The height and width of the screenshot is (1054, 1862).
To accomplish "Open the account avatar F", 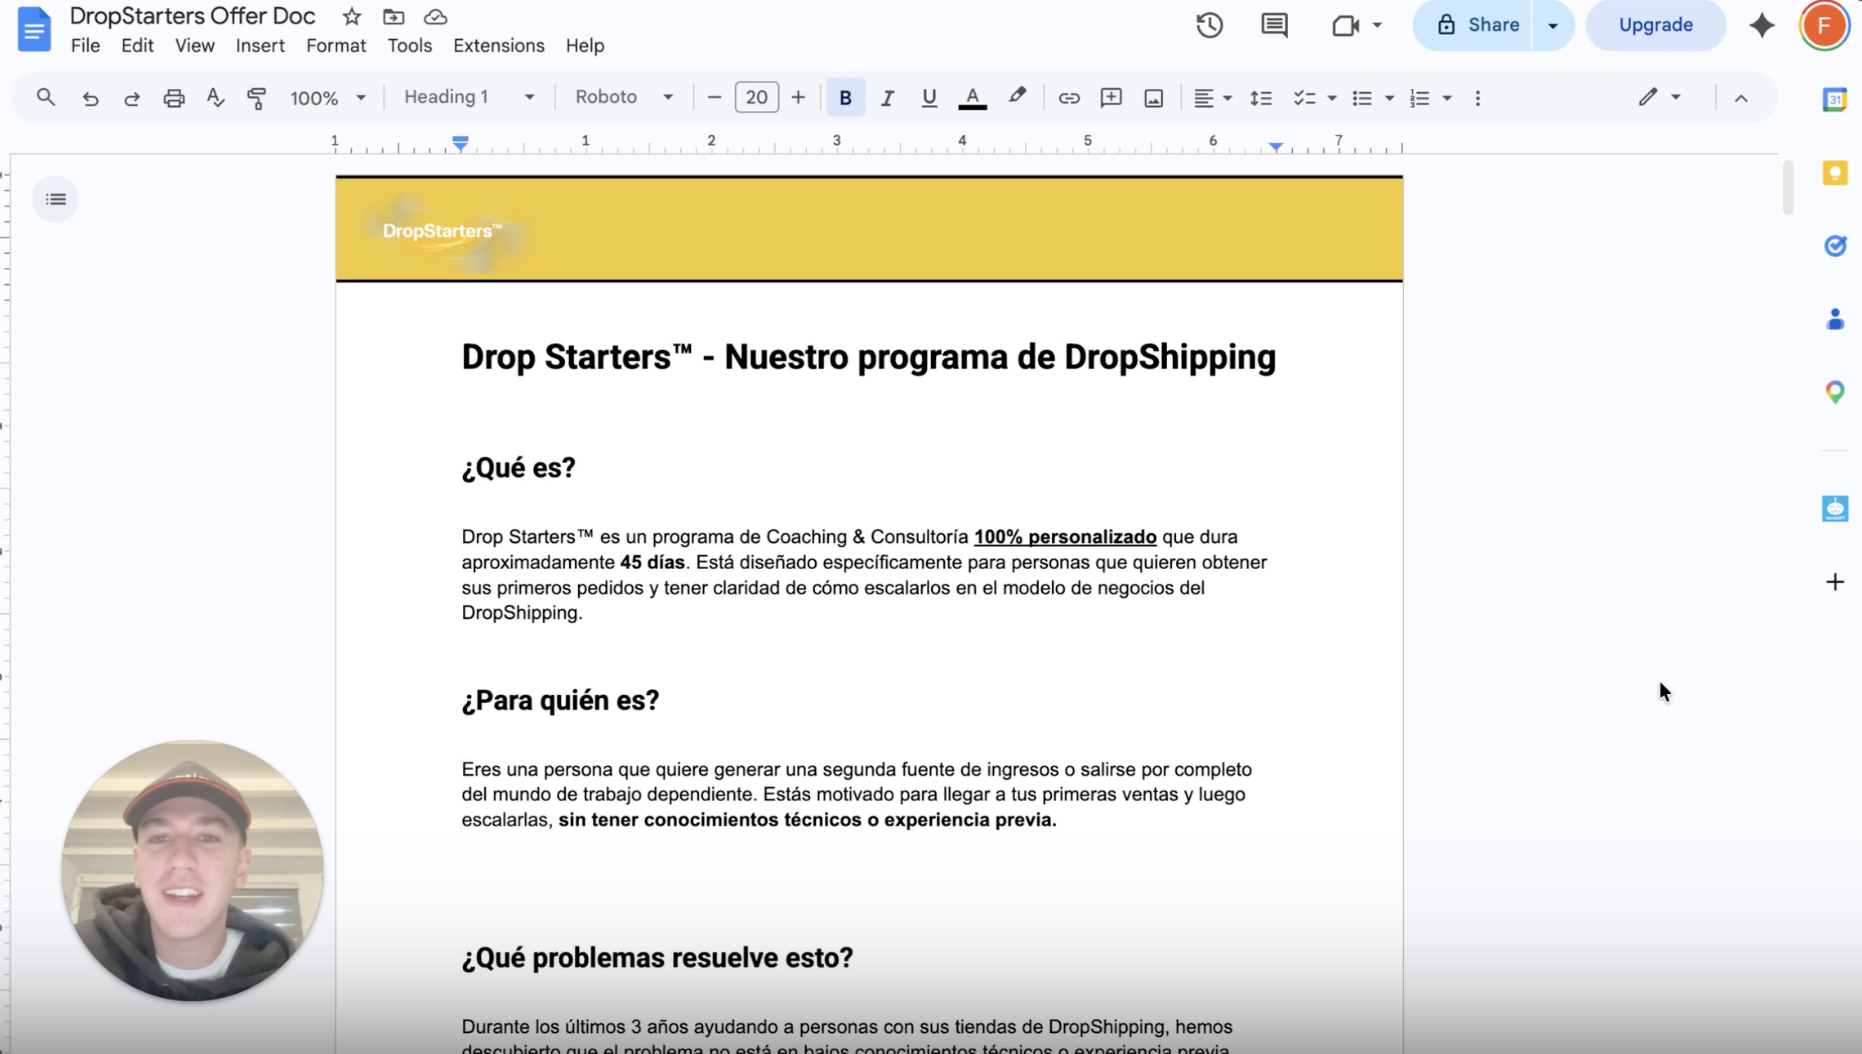I will point(1824,25).
